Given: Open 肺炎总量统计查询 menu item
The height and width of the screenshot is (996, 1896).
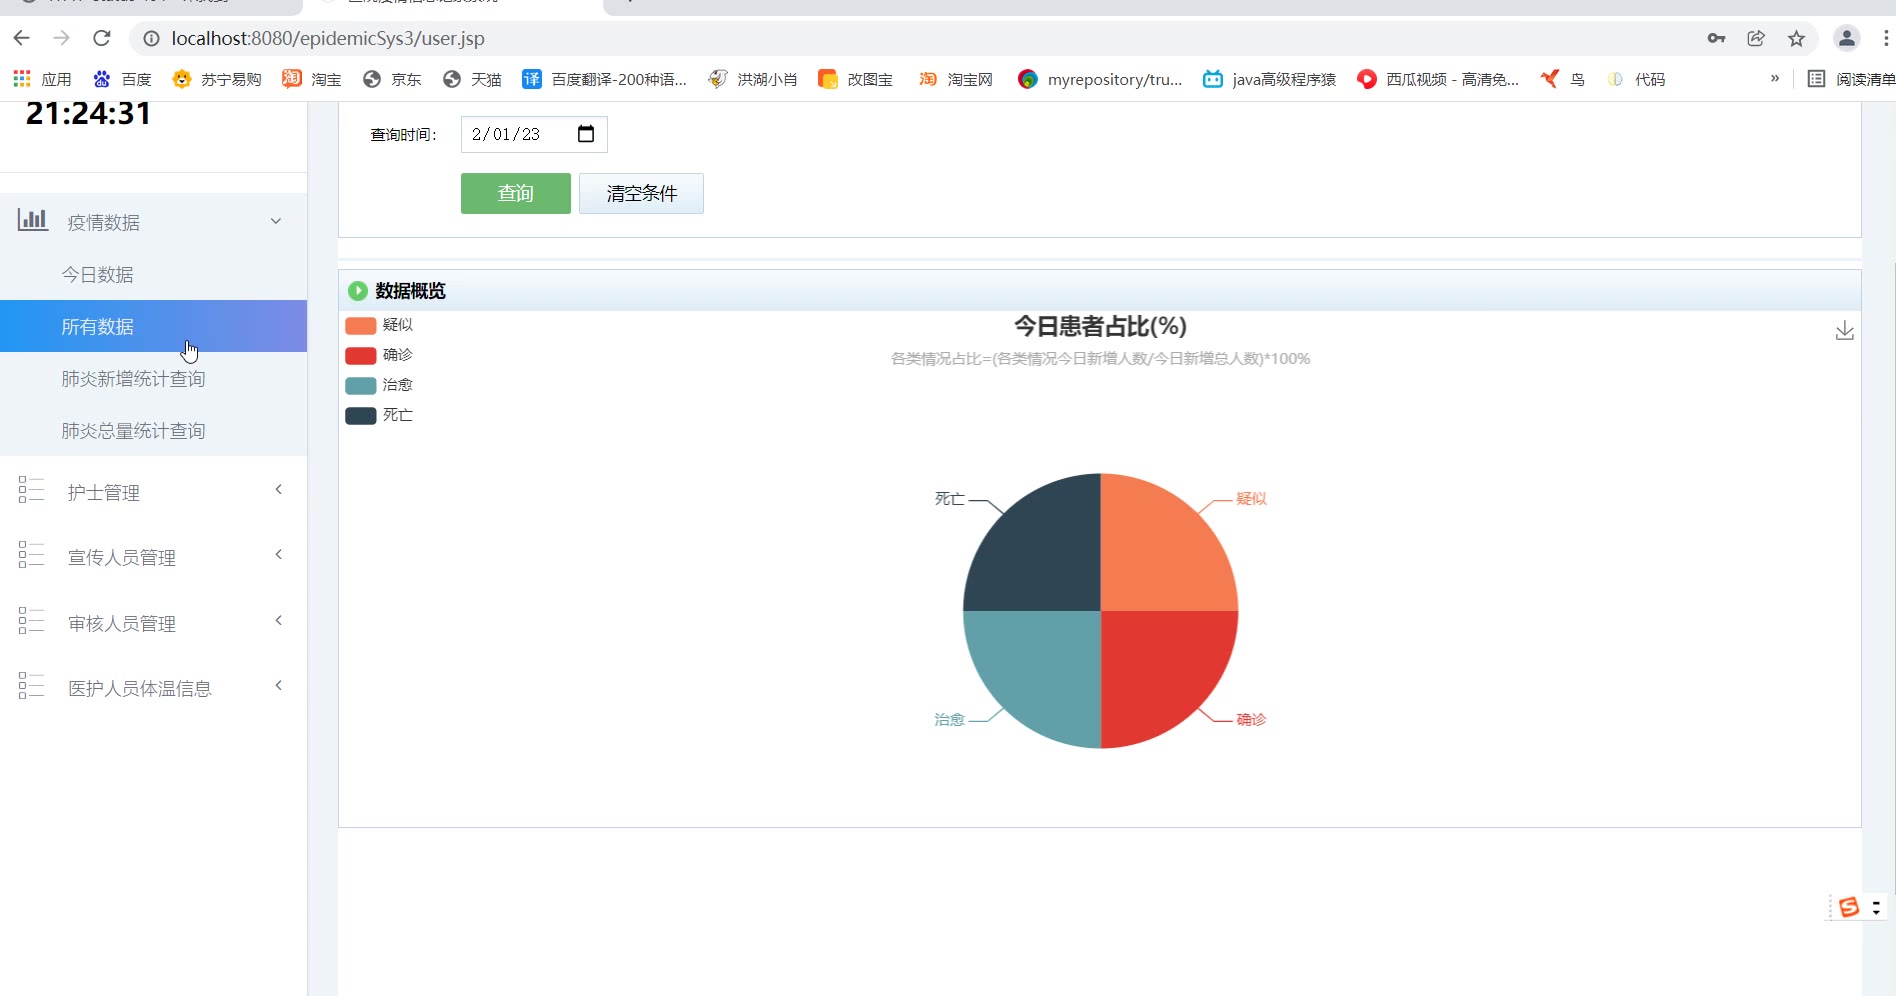Looking at the screenshot, I should 153,430.
